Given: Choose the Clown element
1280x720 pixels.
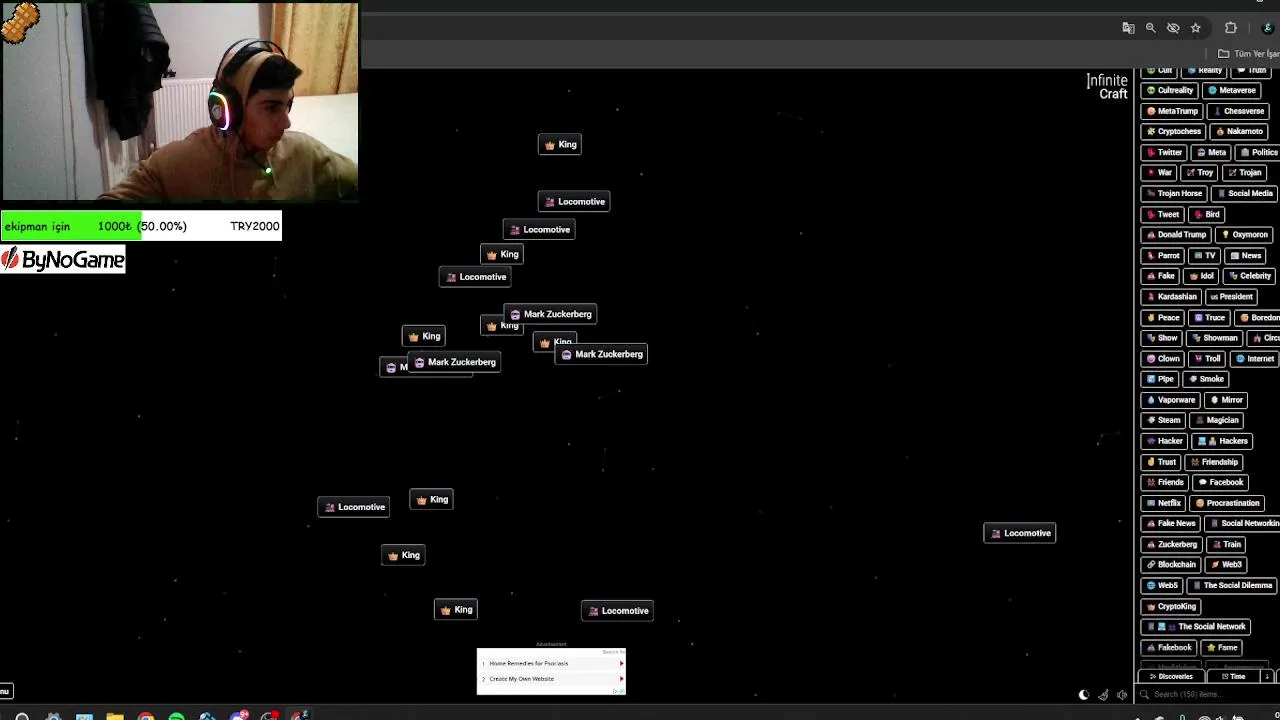Looking at the screenshot, I should (1164, 358).
